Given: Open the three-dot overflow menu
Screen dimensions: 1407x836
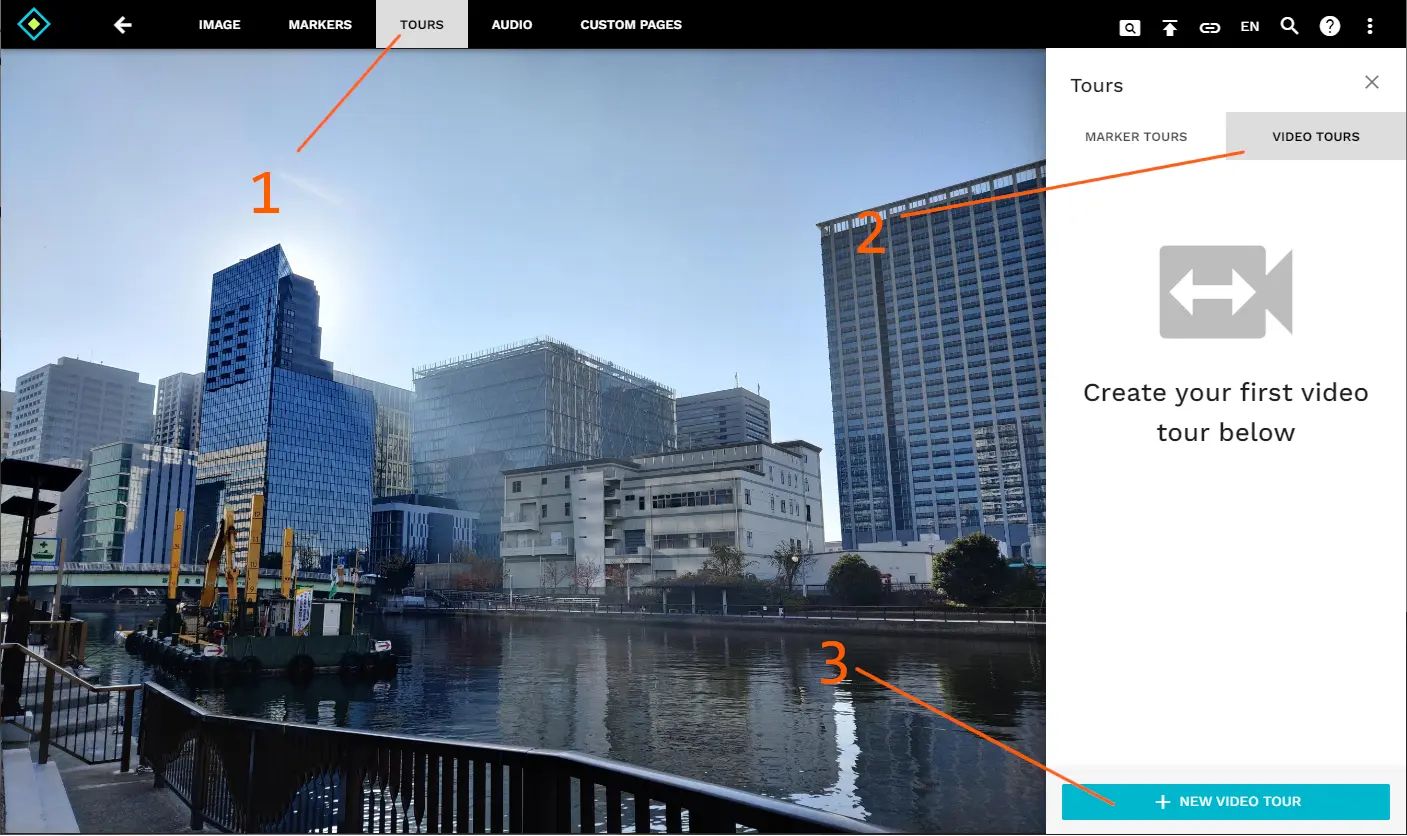Looking at the screenshot, I should click(1369, 26).
